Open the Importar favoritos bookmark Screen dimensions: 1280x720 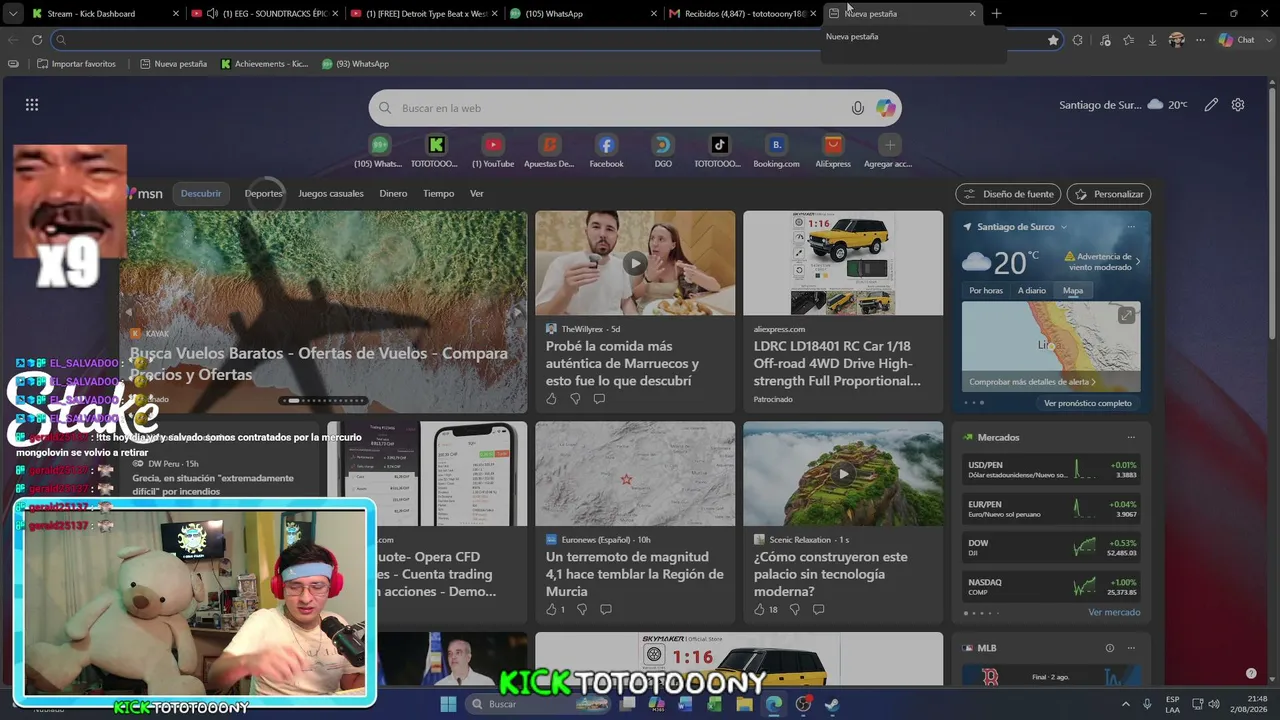(76, 64)
